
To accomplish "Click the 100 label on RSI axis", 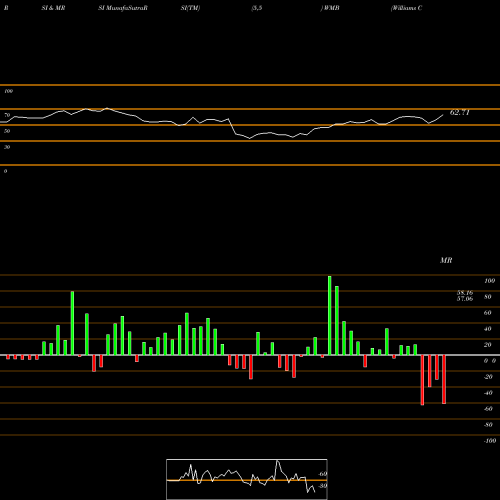I will coord(8,91).
